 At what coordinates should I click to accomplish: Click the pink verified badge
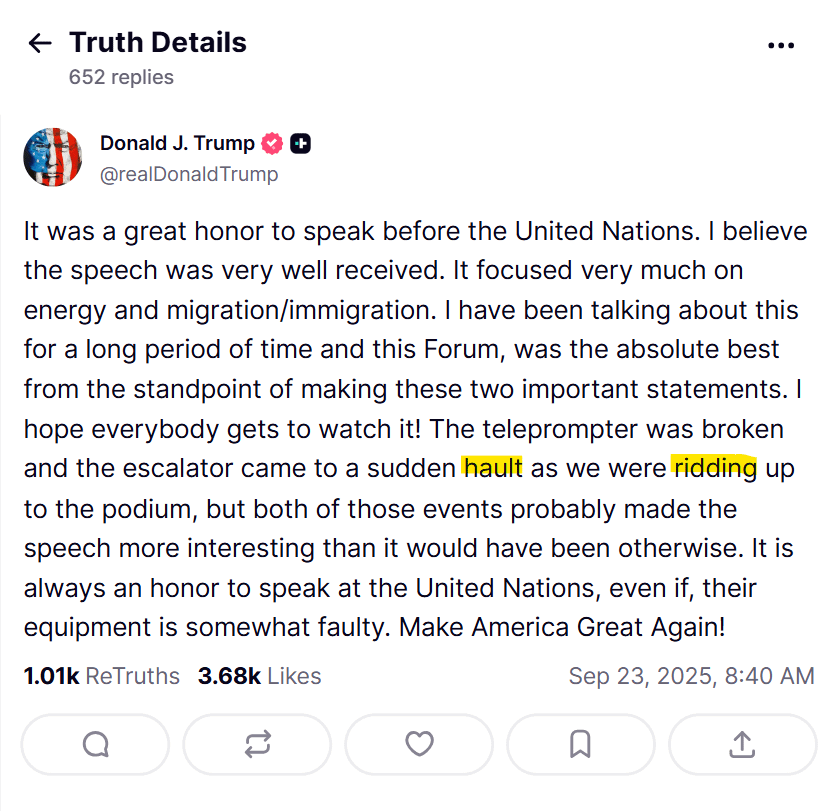point(272,144)
